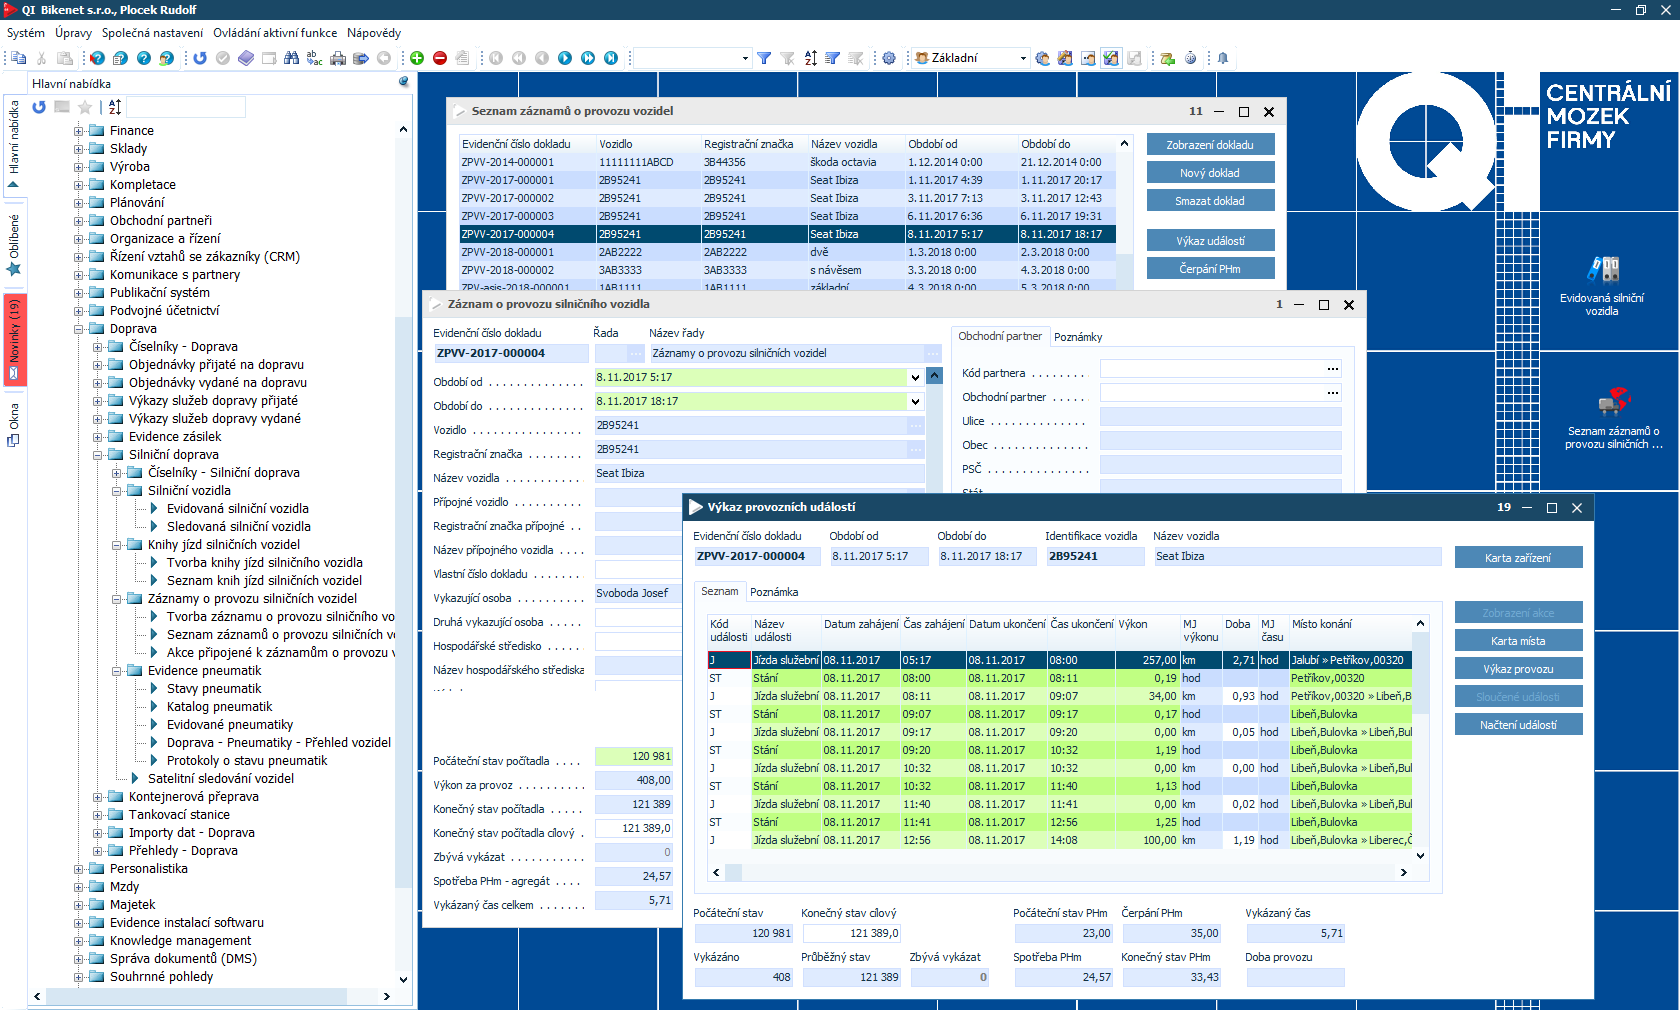Click the blue filter funnel icon
The image size is (1680, 1010).
click(x=764, y=58)
